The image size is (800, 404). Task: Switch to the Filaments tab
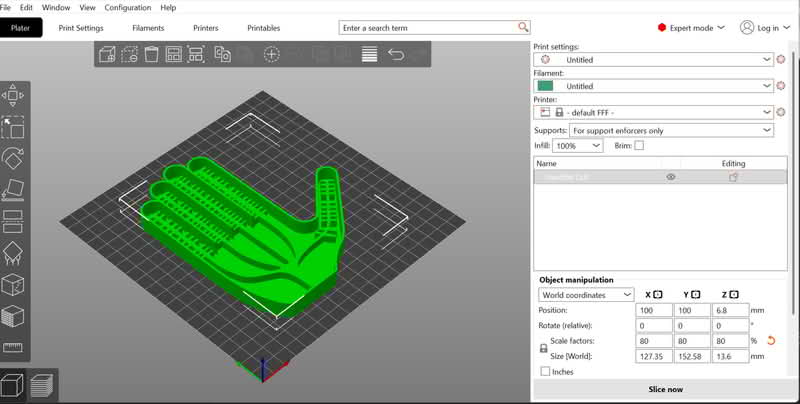click(148, 28)
